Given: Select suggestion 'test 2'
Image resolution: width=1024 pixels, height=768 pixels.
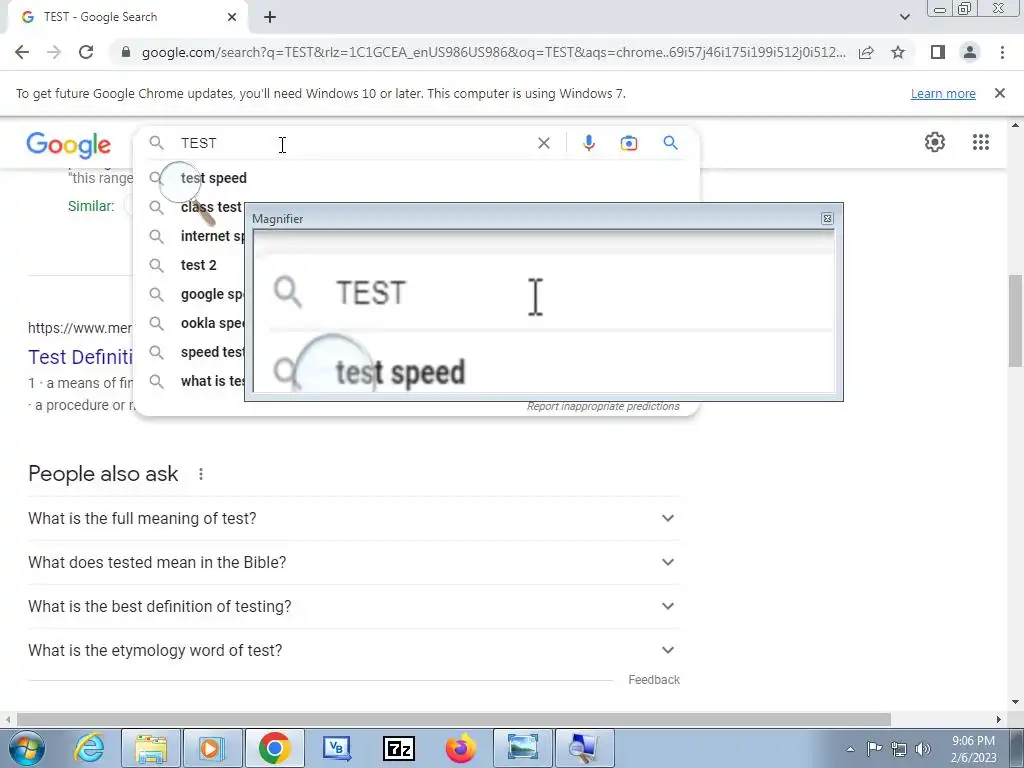Looking at the screenshot, I should 199,265.
